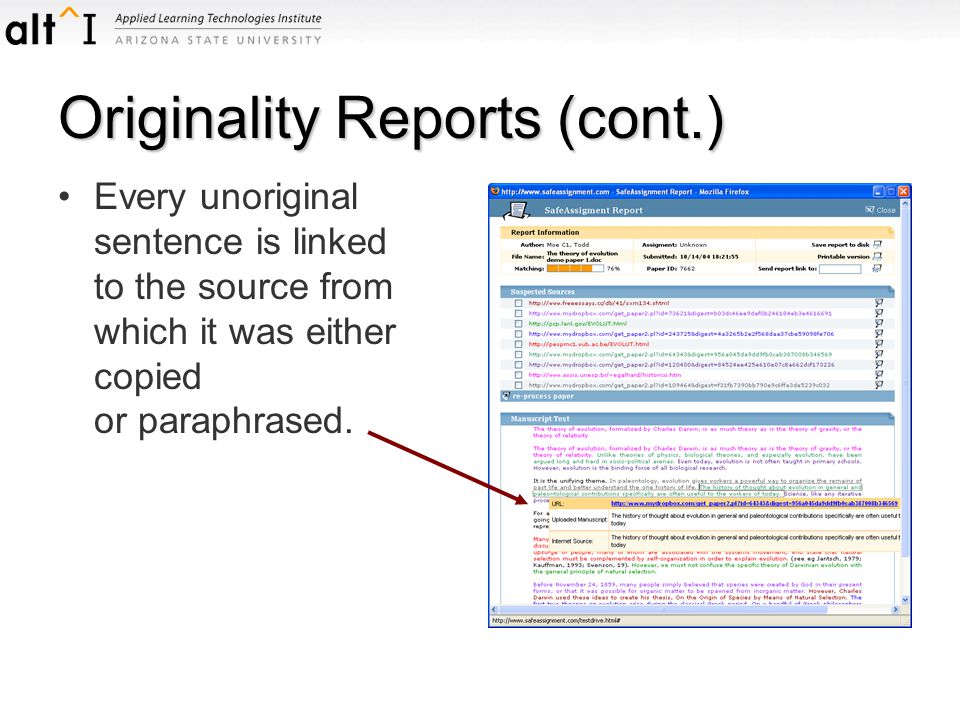
Task: Click the Suspected Sources section header
Action: click(x=697, y=291)
